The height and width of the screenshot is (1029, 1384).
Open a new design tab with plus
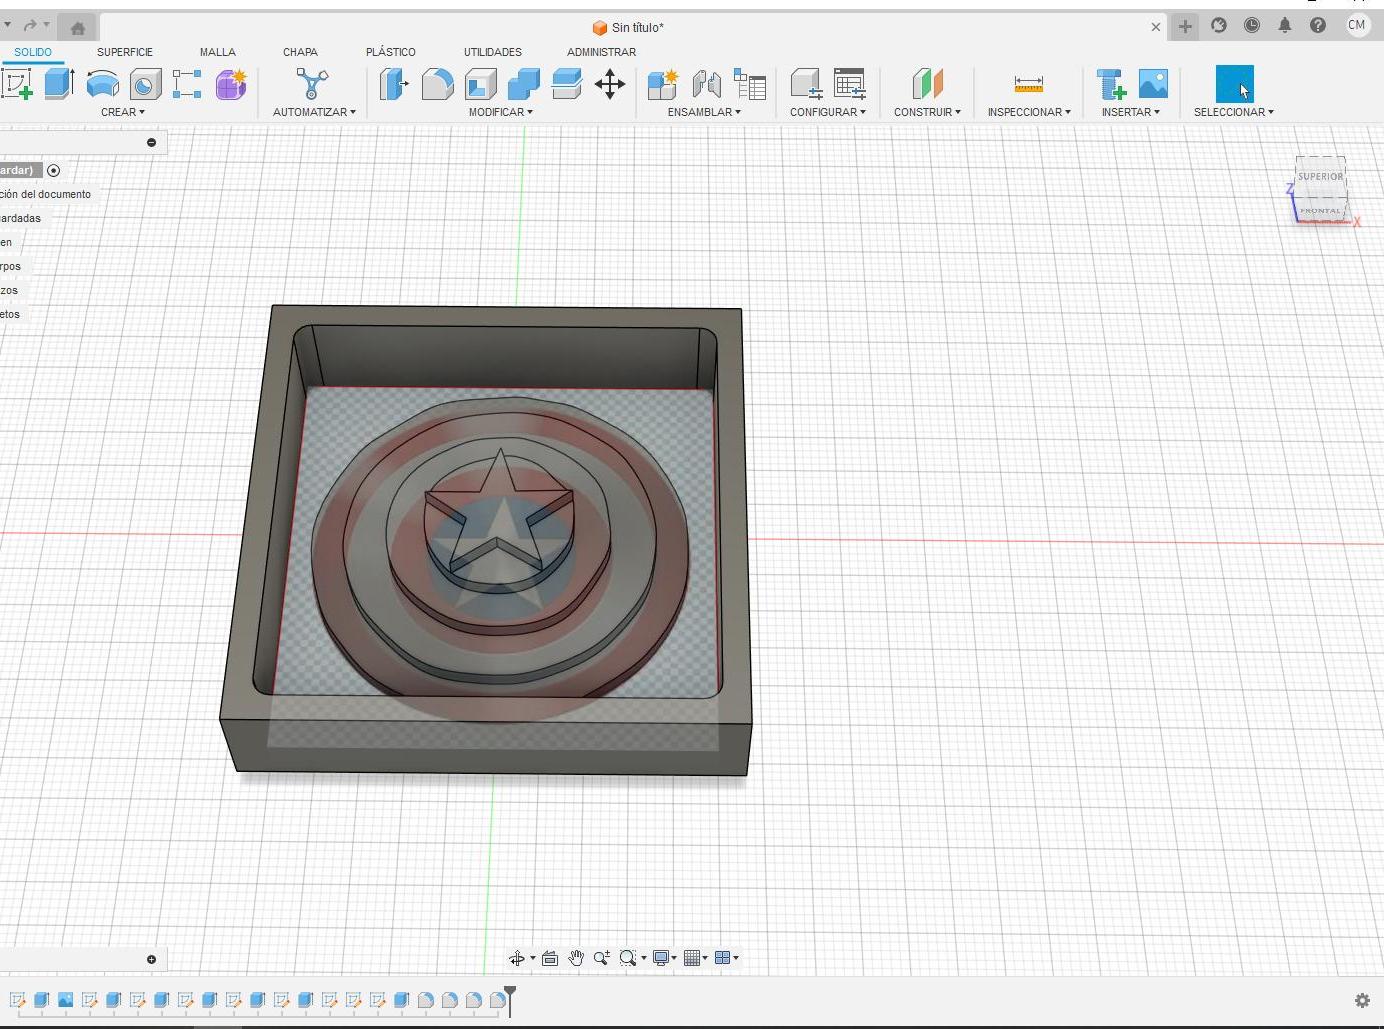tap(1185, 26)
